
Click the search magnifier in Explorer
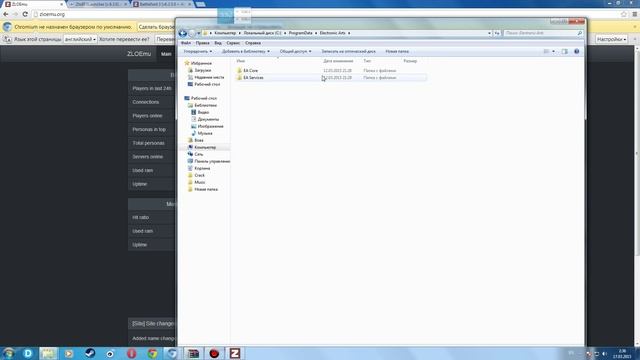[x=579, y=33]
